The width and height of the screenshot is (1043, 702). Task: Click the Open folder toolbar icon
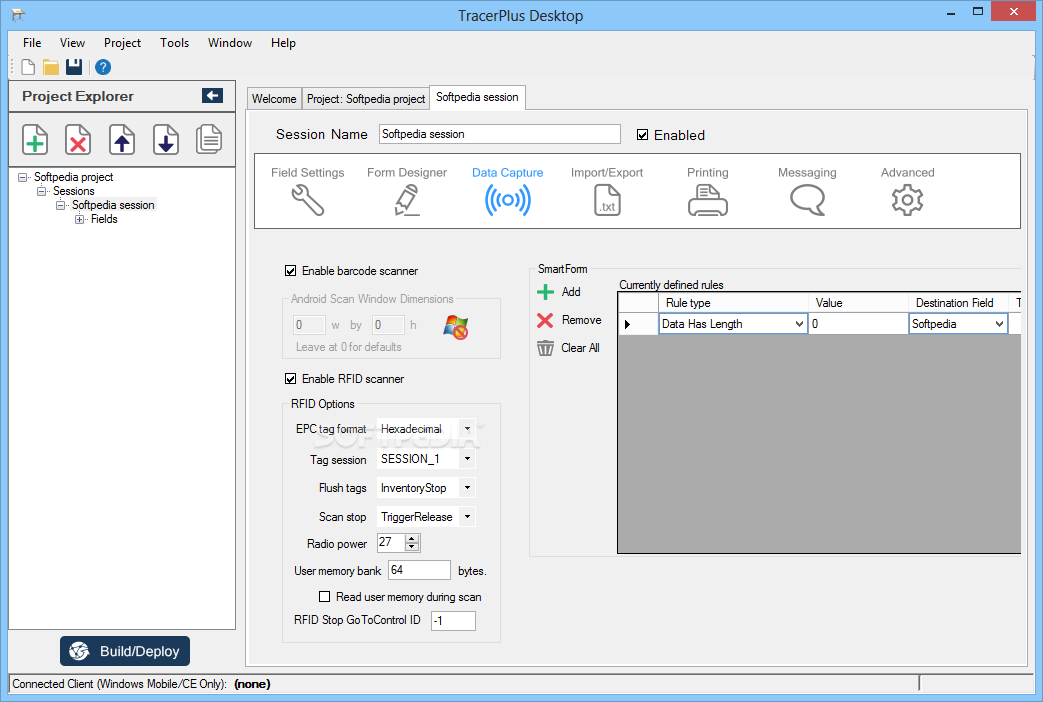51,67
